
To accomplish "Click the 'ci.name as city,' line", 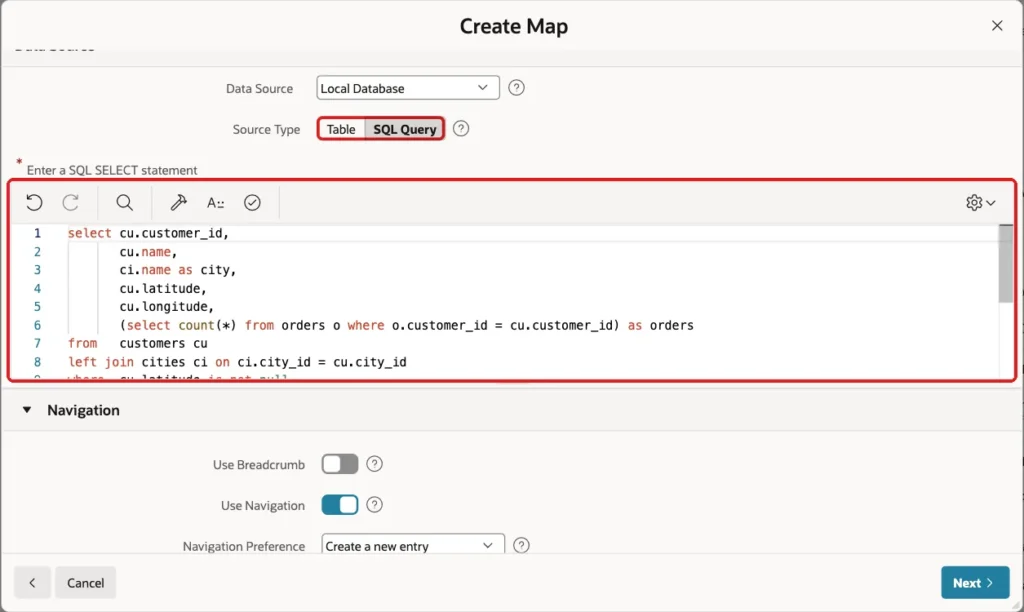I will tap(178, 270).
